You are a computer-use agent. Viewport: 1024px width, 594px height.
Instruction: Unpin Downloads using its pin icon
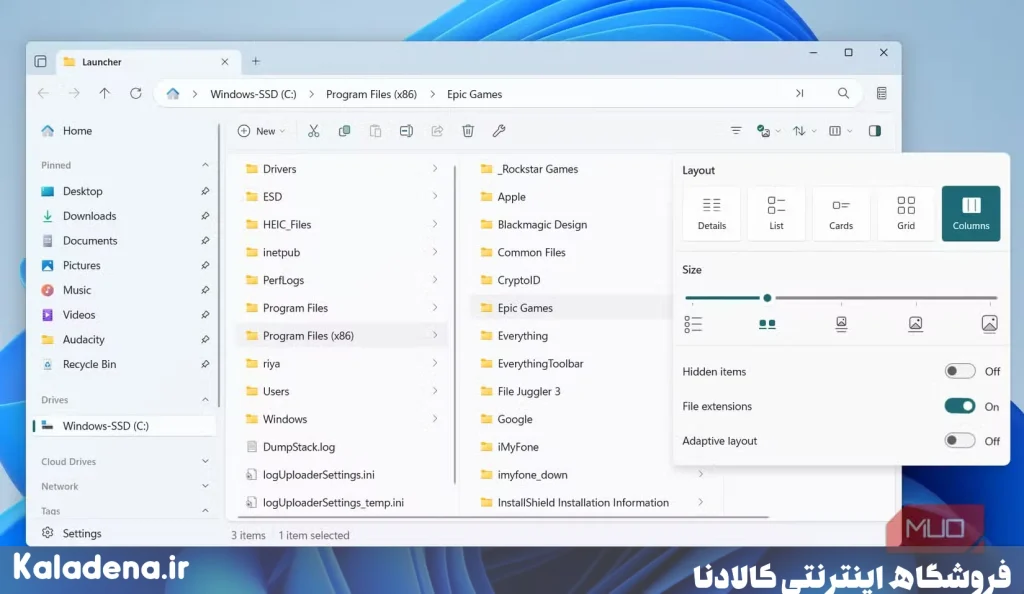coord(205,216)
